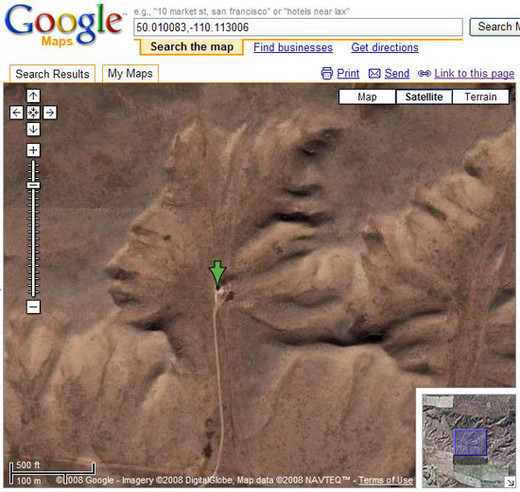This screenshot has width=520, height=492.
Task: Zoom out with the minus button
Action: pyautogui.click(x=33, y=307)
